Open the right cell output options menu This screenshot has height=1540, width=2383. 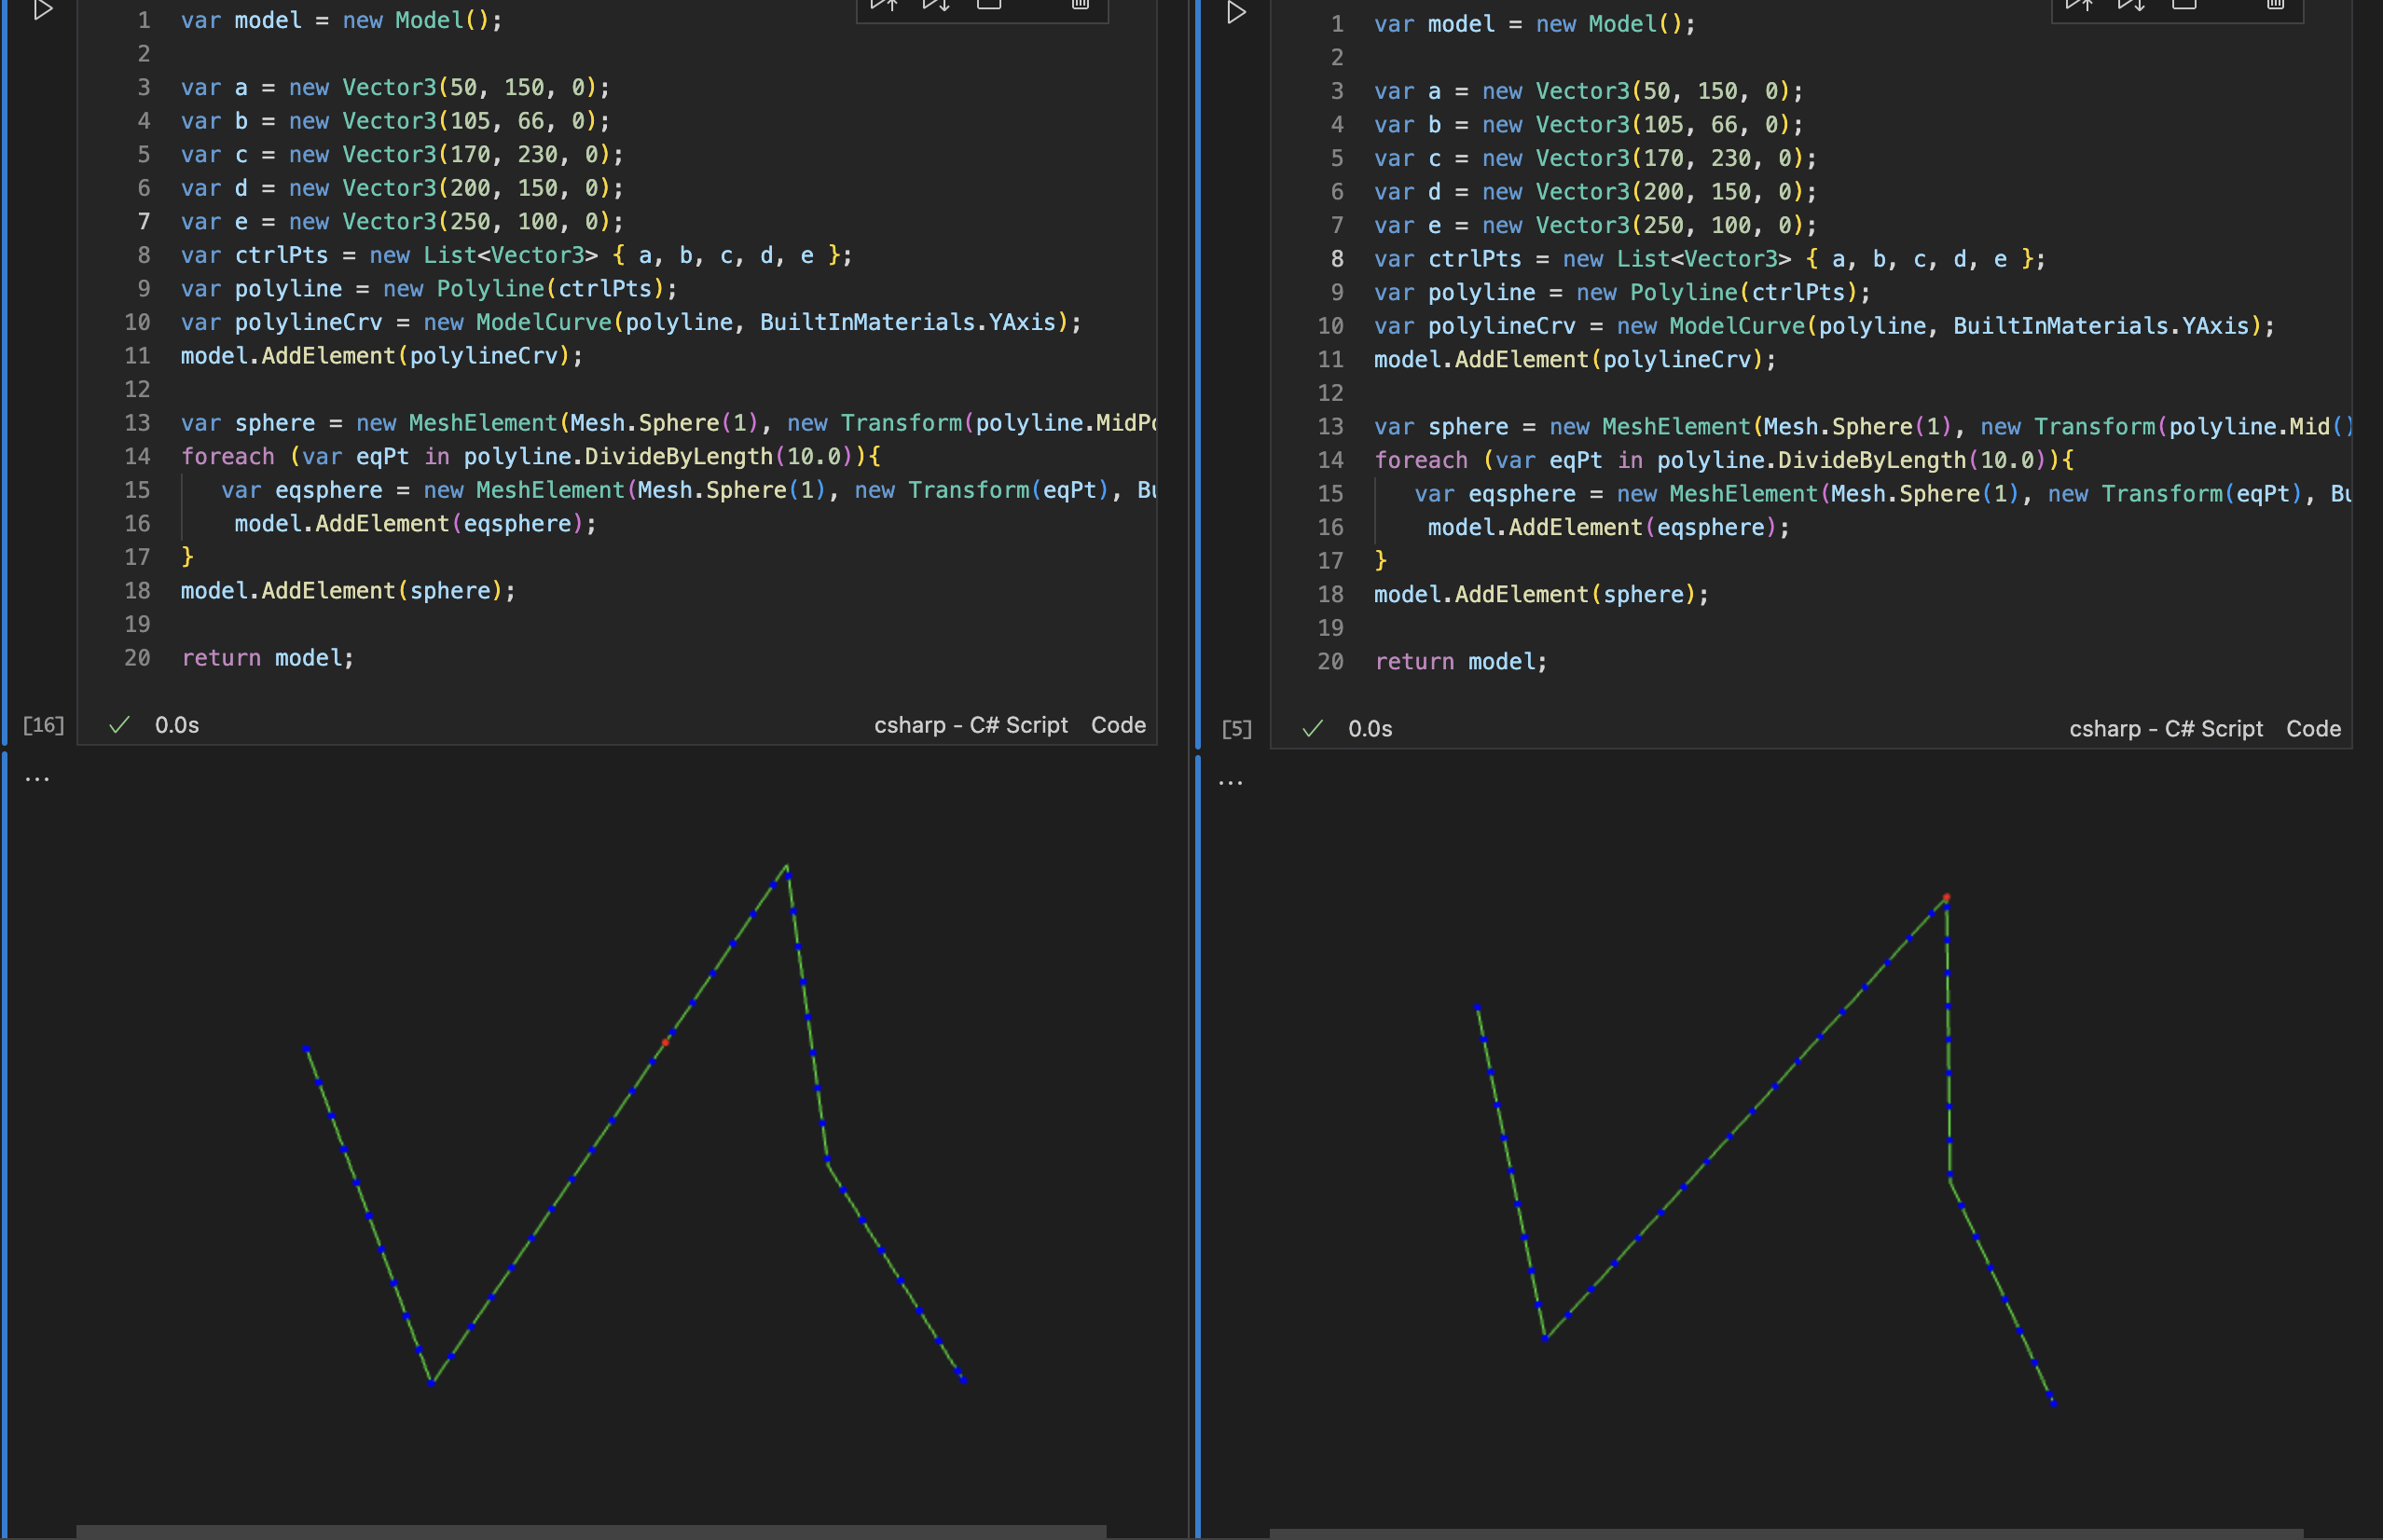(1230, 782)
